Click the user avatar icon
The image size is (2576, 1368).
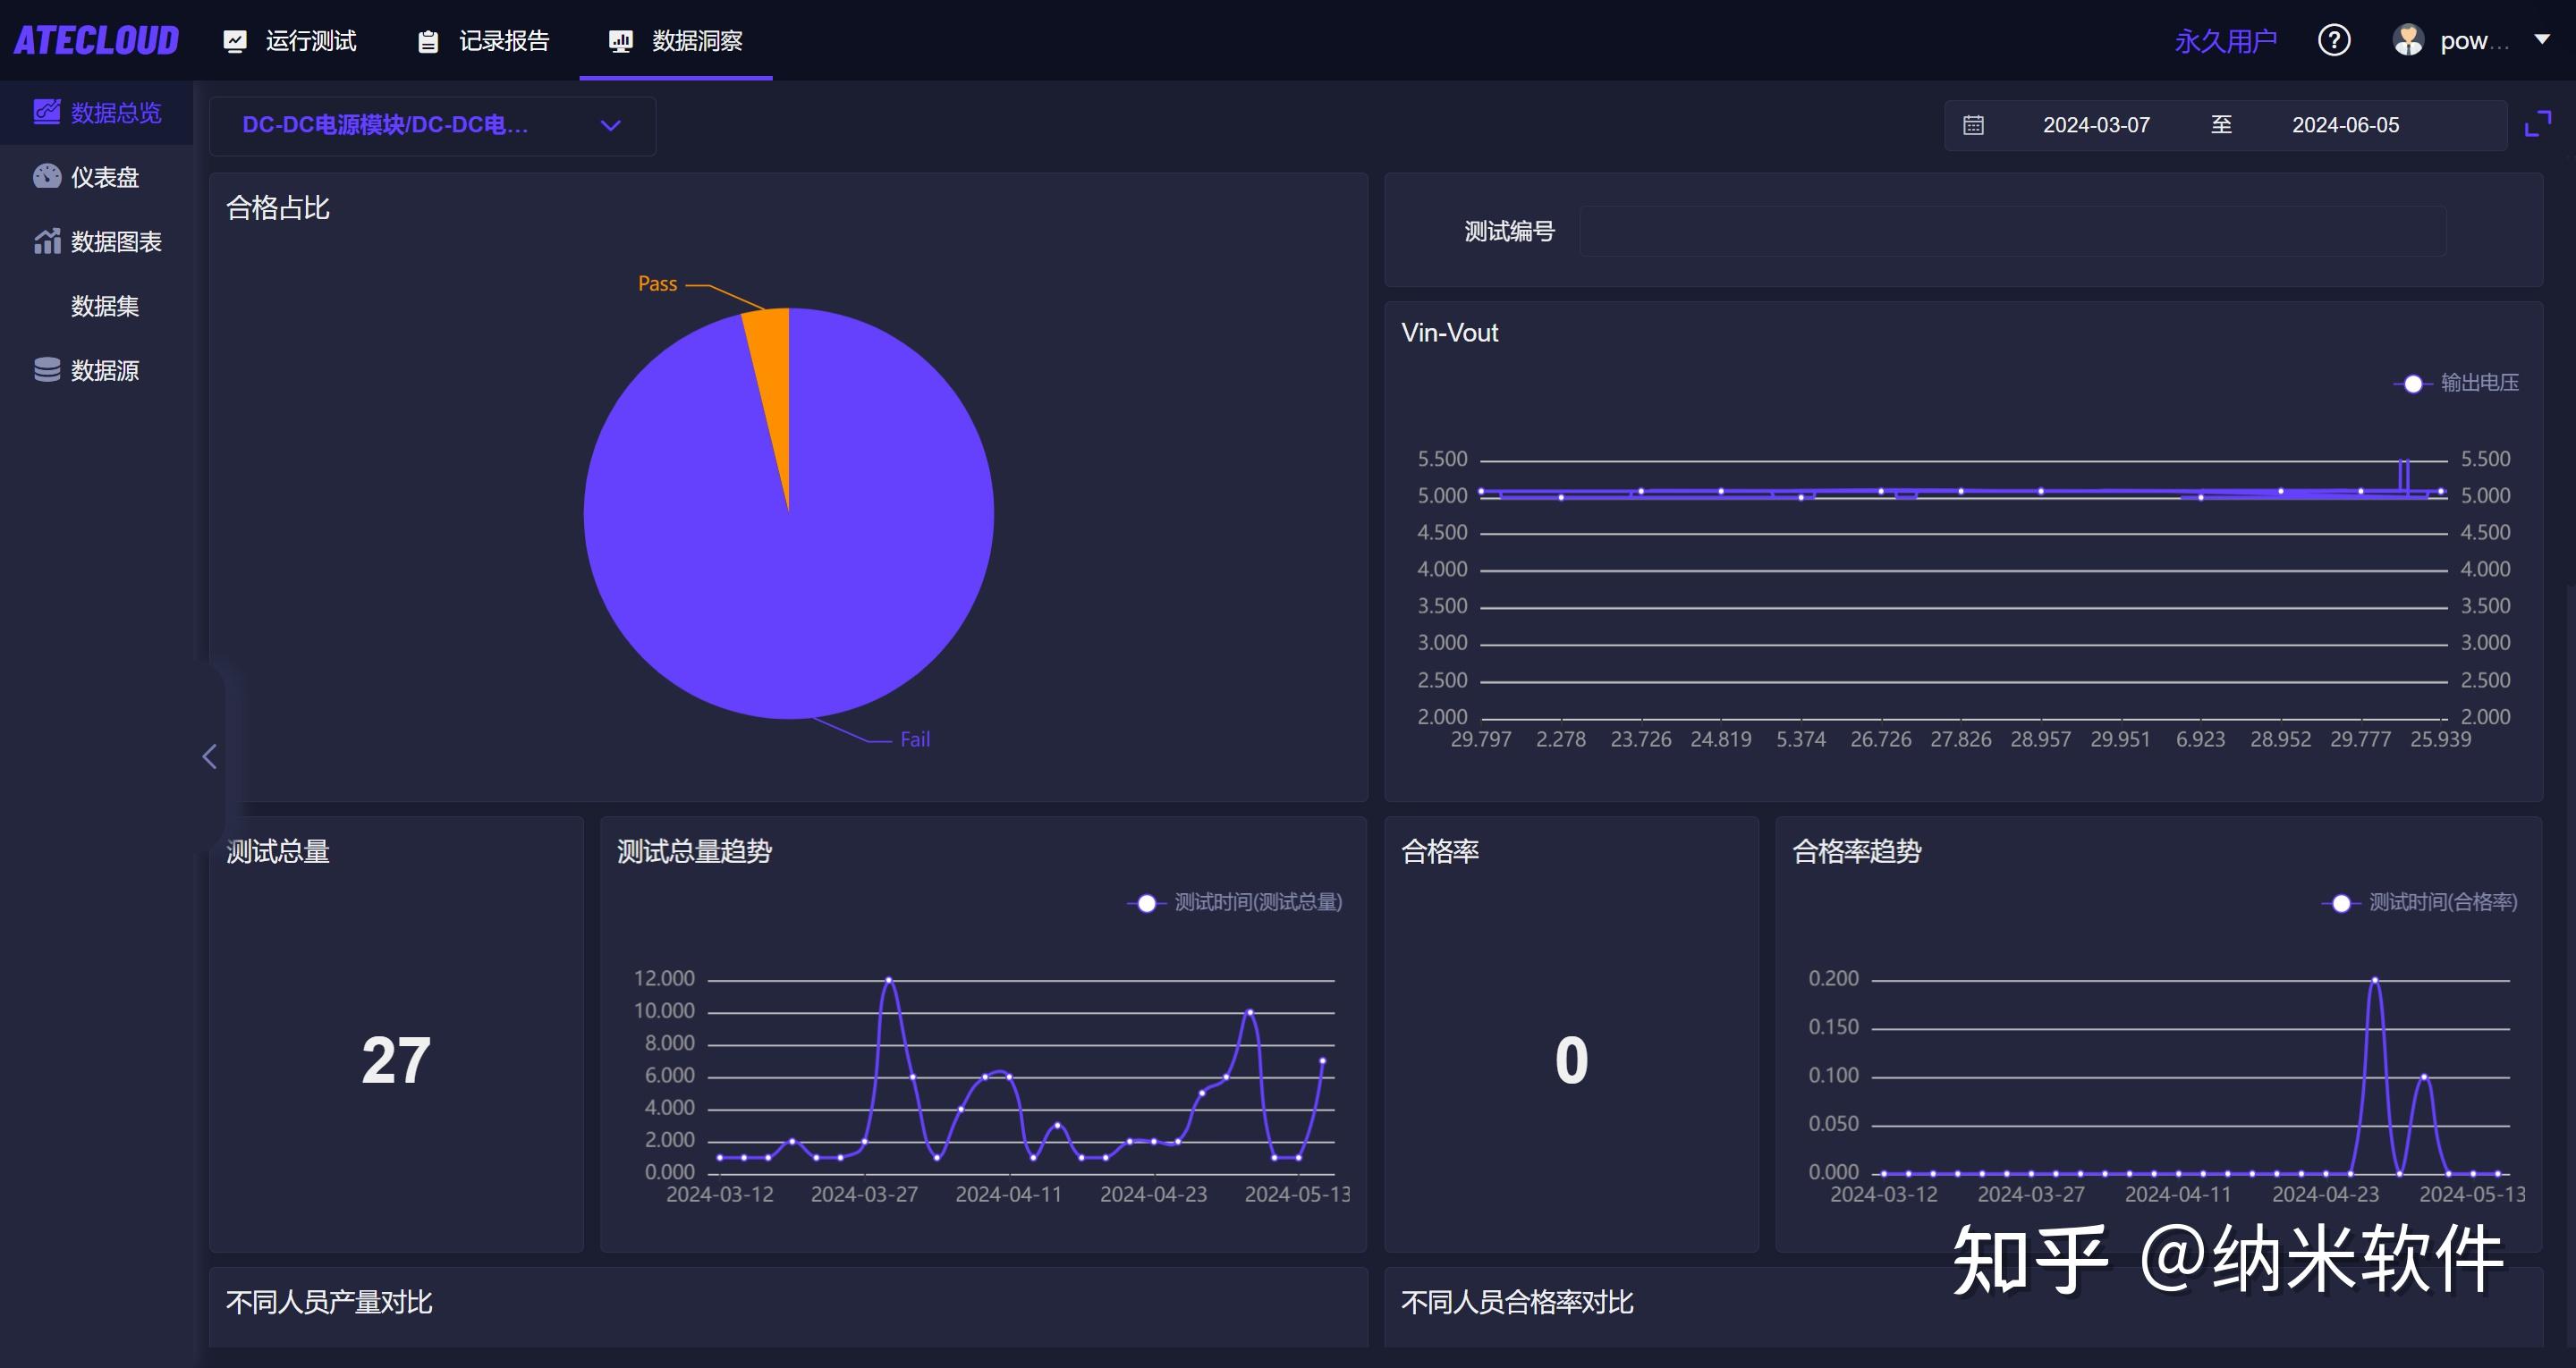point(2409,39)
